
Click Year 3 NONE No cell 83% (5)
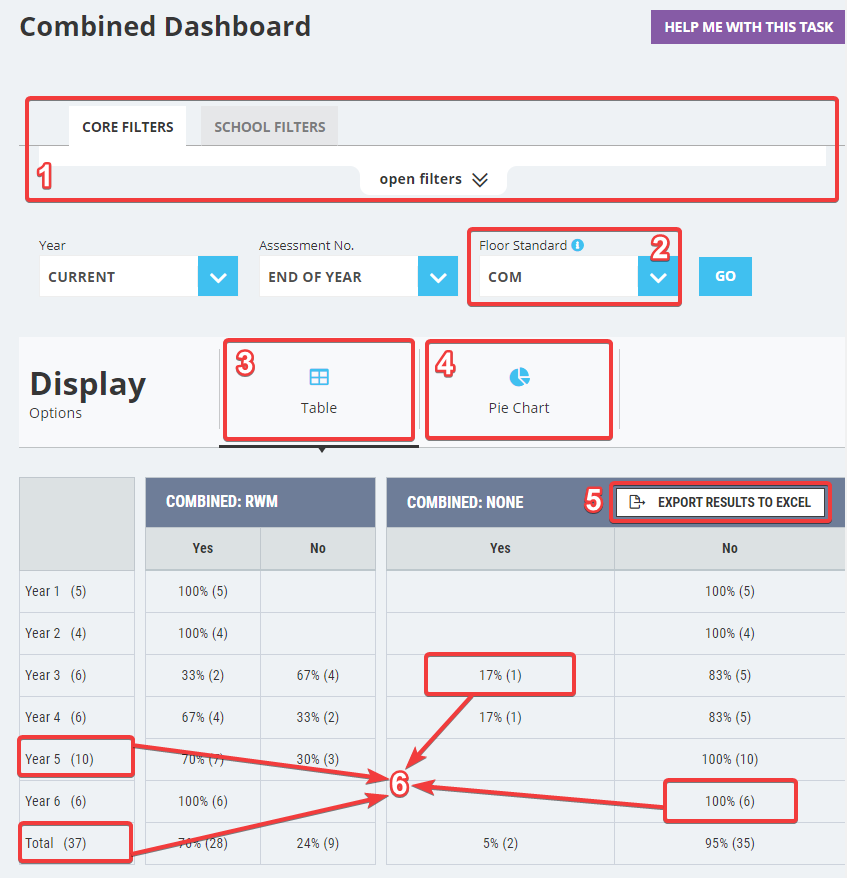tap(729, 675)
